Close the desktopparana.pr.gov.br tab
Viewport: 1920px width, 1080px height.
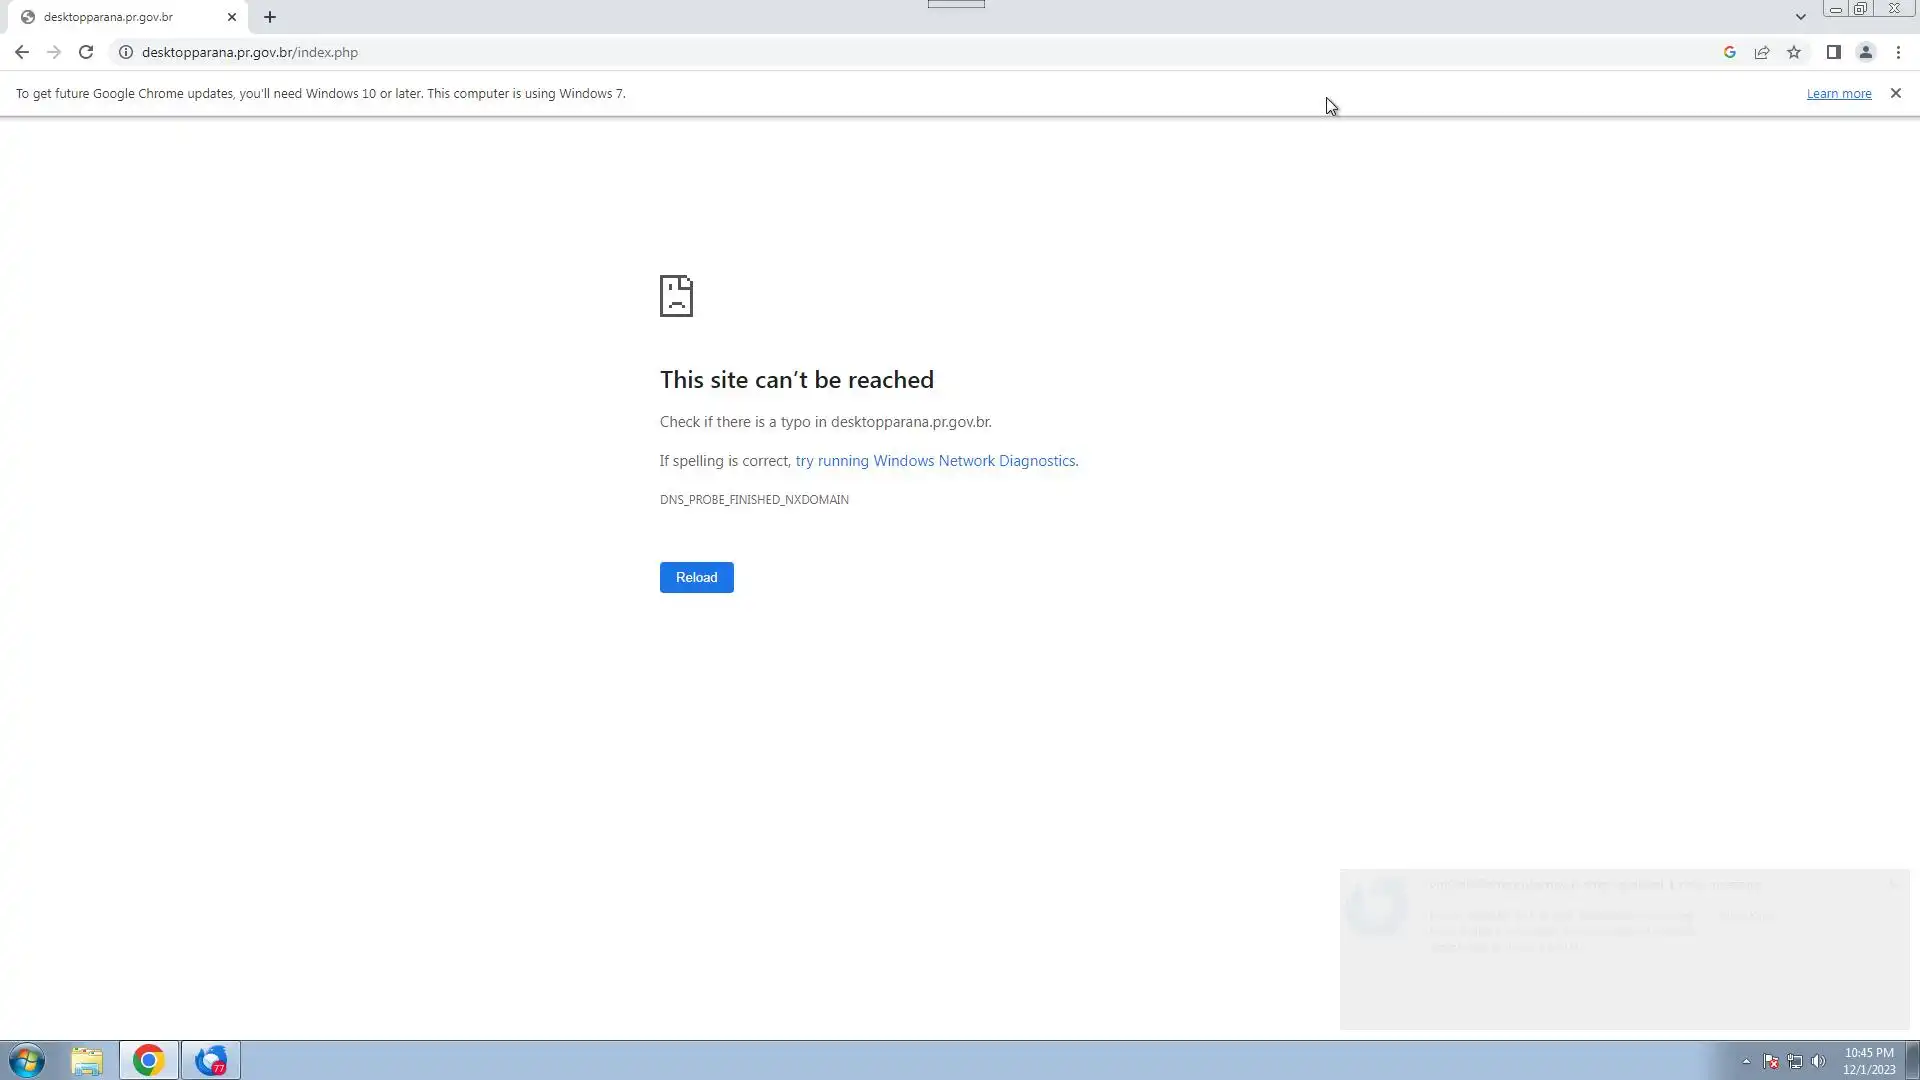click(x=232, y=17)
